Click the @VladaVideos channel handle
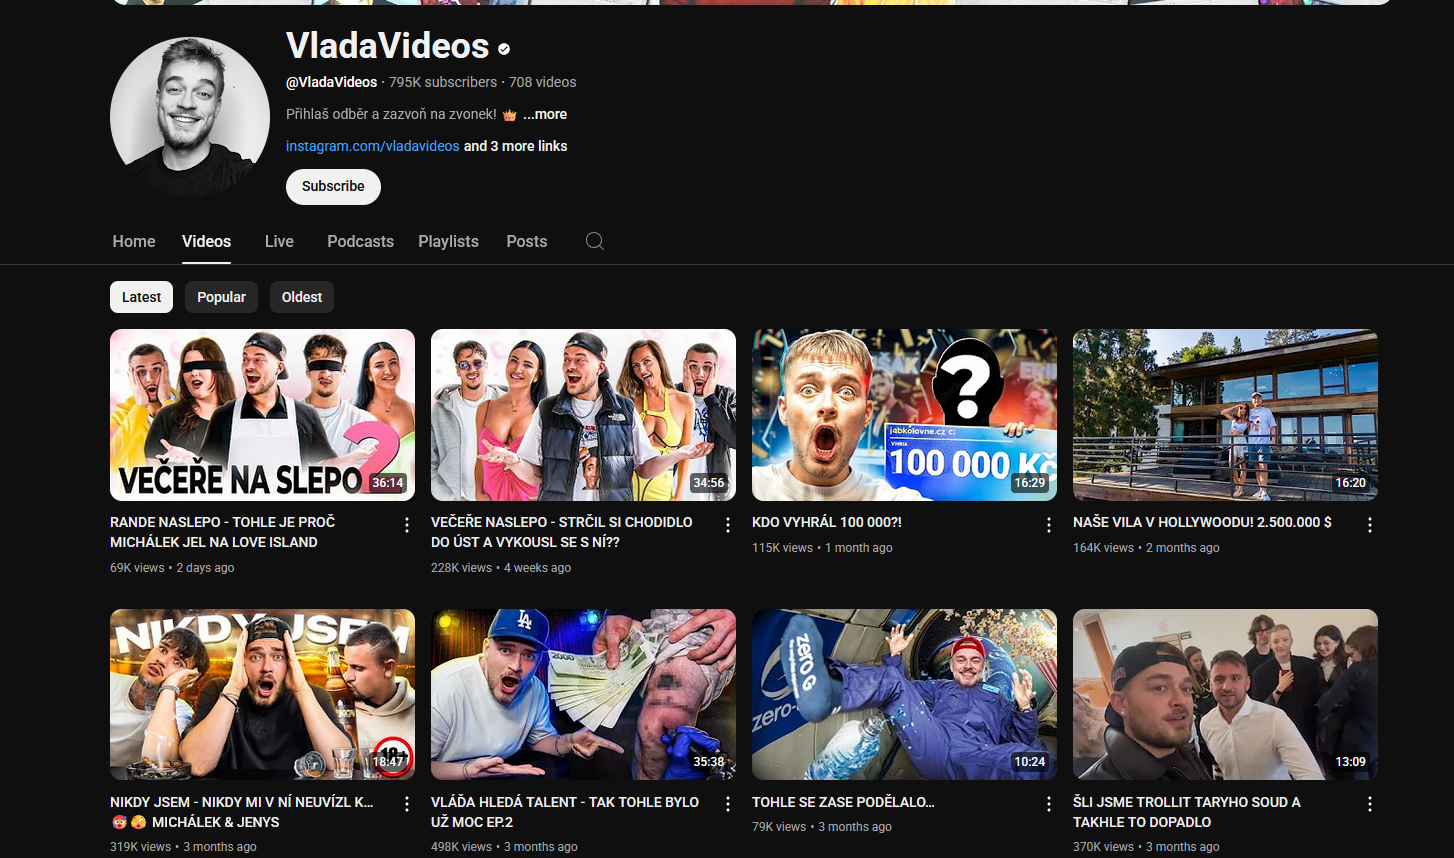The width and height of the screenshot is (1454, 858). (332, 82)
